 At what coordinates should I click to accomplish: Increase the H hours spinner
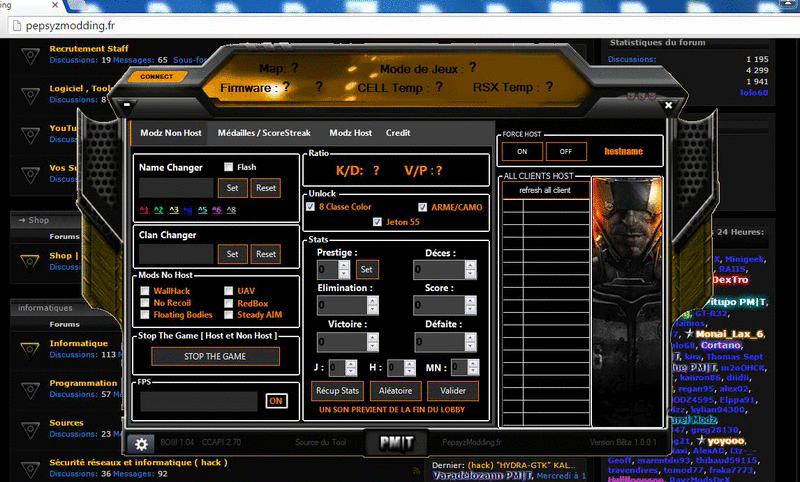[x=409, y=364]
